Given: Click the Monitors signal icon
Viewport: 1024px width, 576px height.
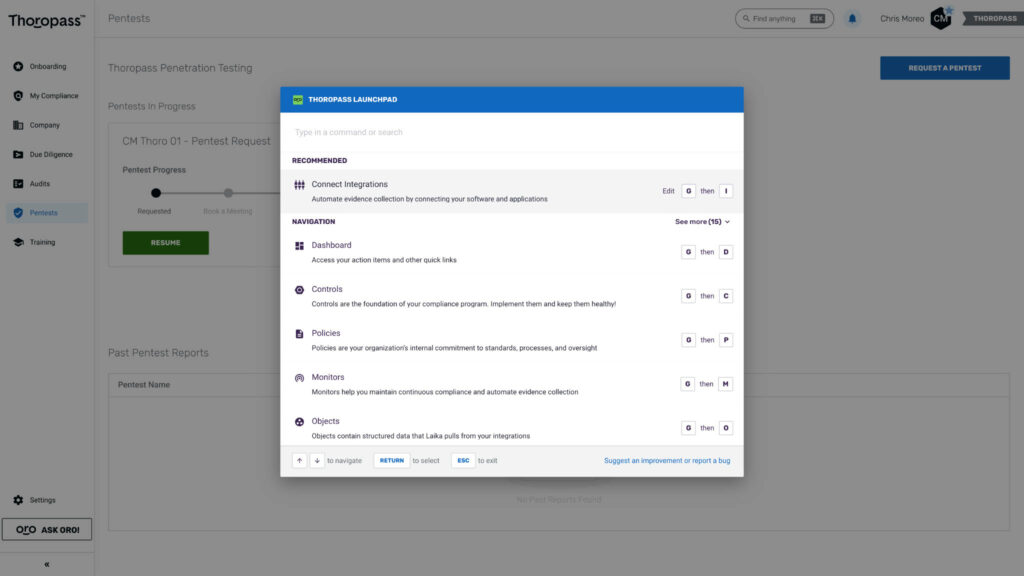Looking at the screenshot, I should click(x=299, y=378).
